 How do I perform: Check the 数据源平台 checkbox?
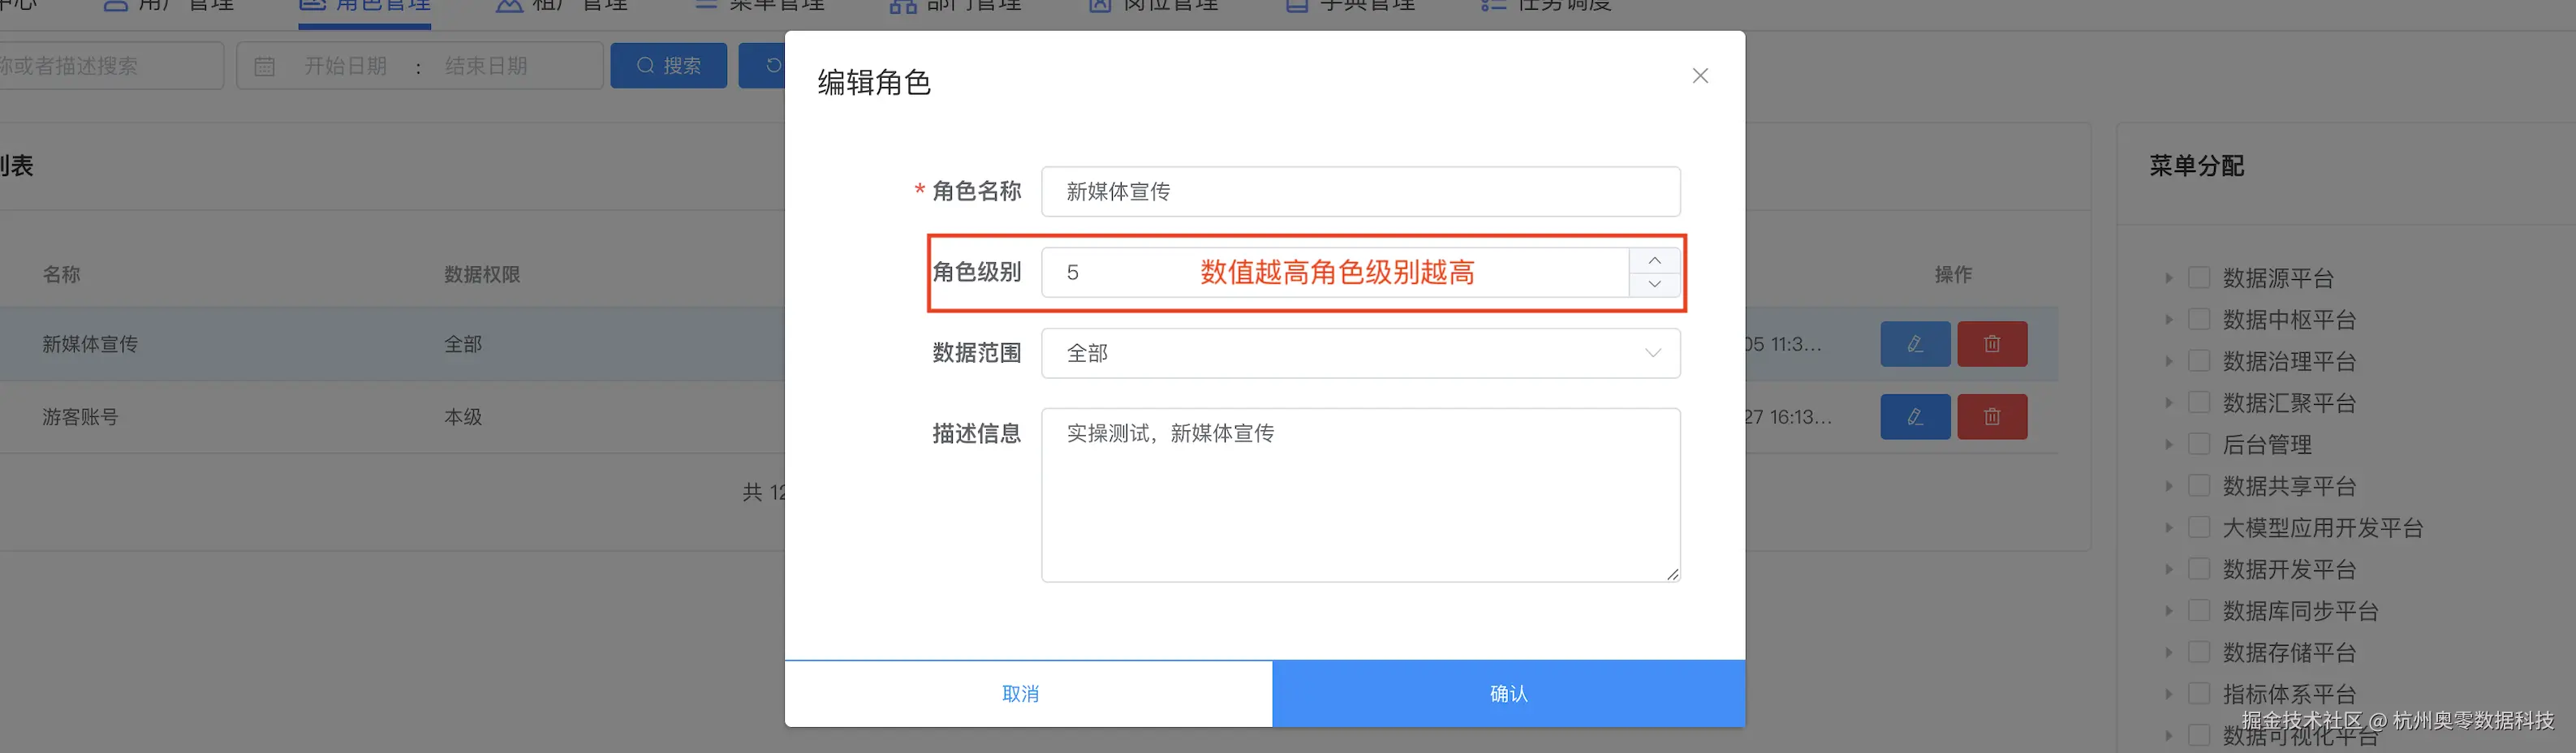coord(2200,278)
